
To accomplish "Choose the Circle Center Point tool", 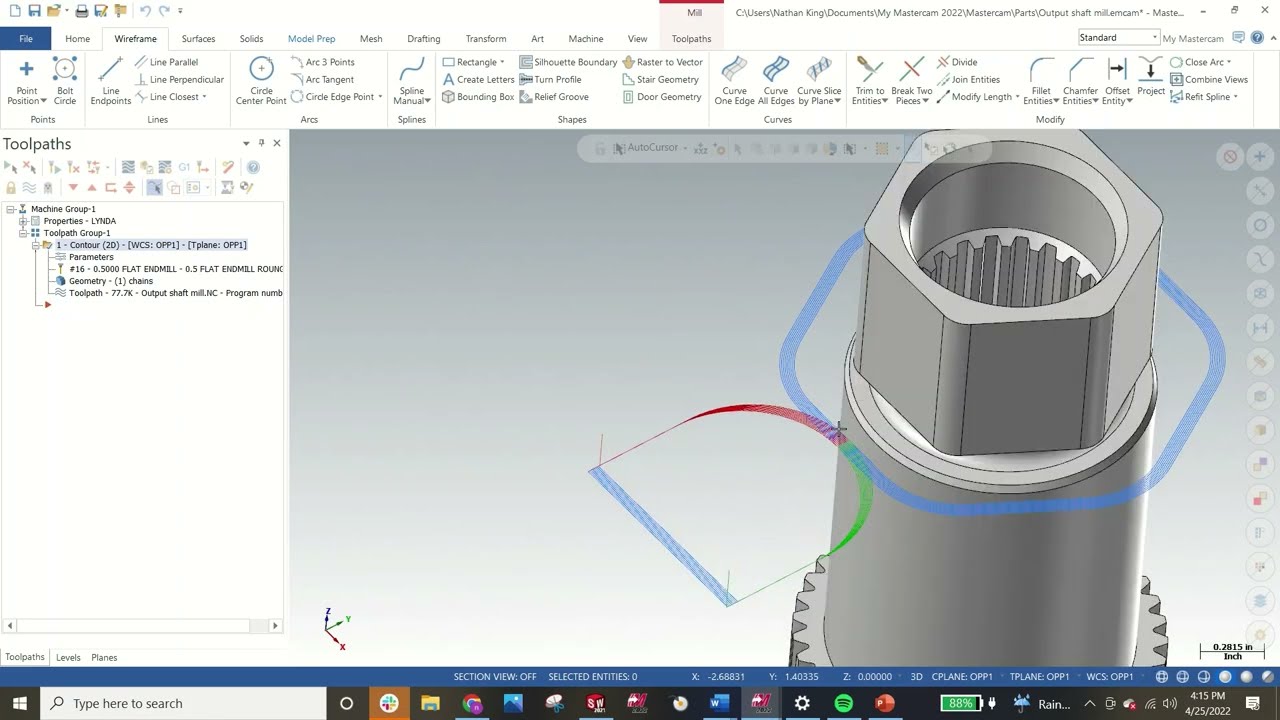I will coord(261,81).
